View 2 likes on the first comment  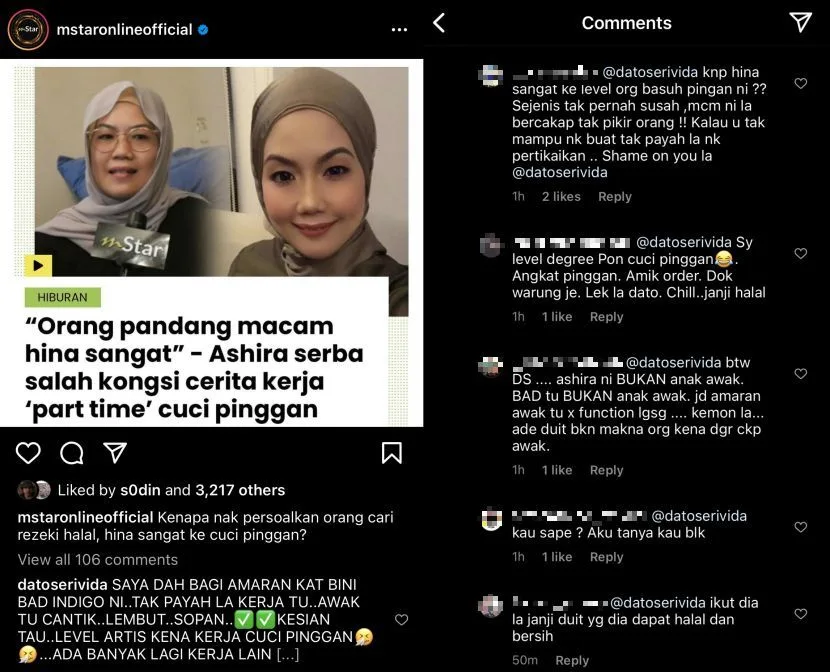point(561,196)
